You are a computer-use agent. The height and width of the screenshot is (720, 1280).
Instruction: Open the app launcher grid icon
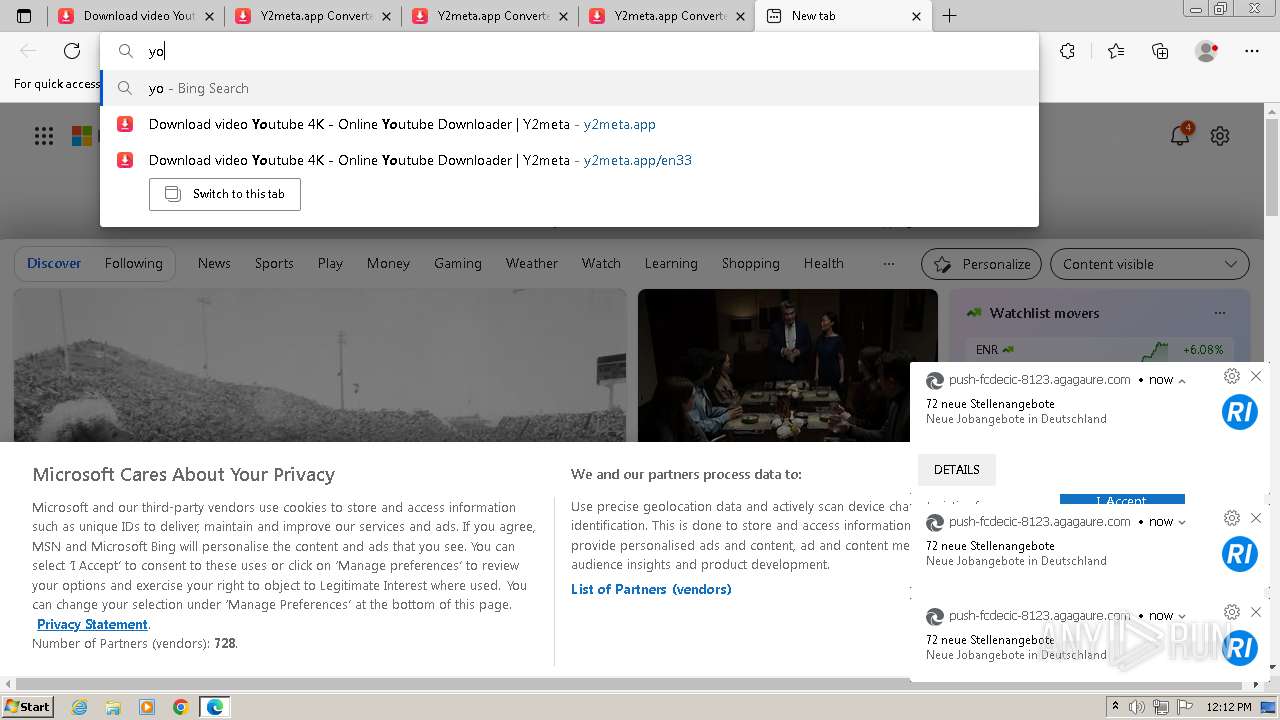point(44,136)
